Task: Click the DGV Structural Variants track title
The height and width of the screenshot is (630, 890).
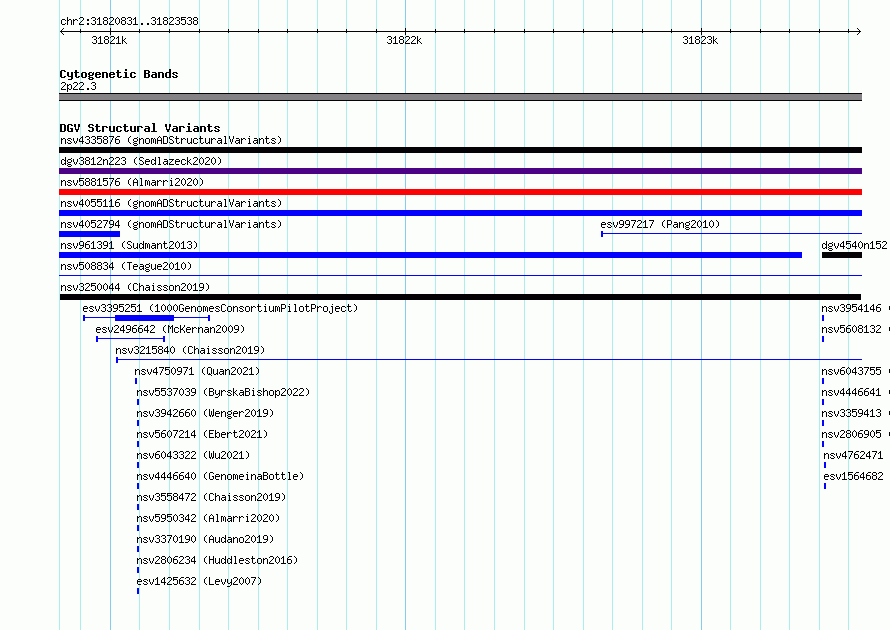Action: (140, 128)
